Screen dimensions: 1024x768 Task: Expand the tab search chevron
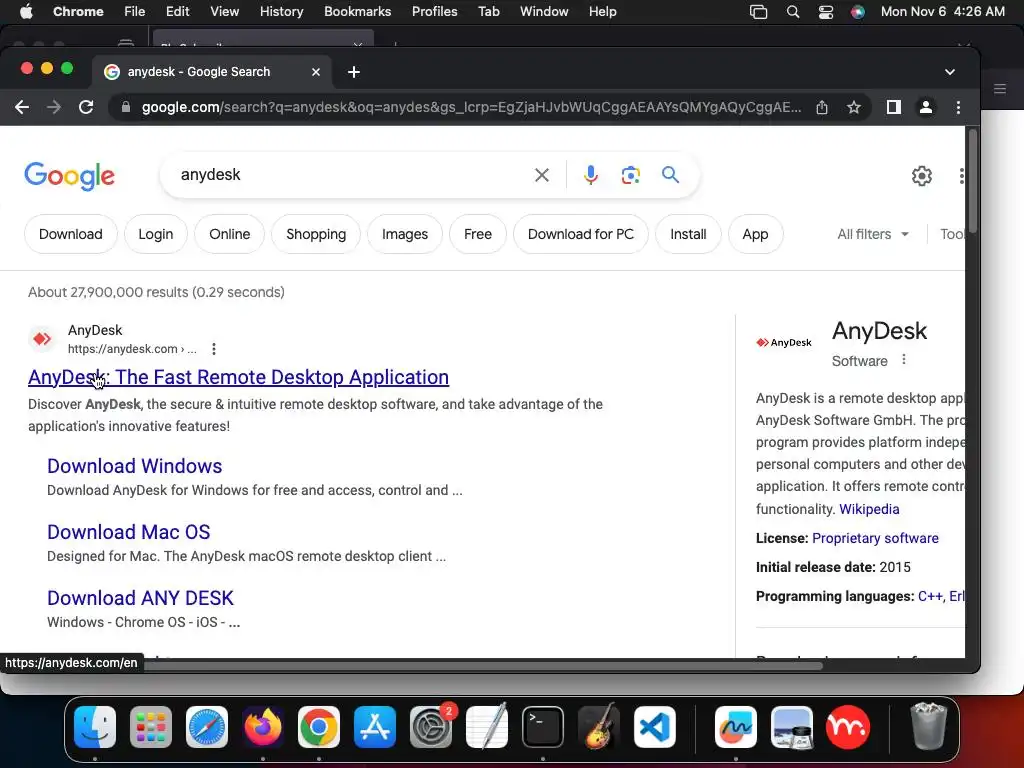click(950, 72)
